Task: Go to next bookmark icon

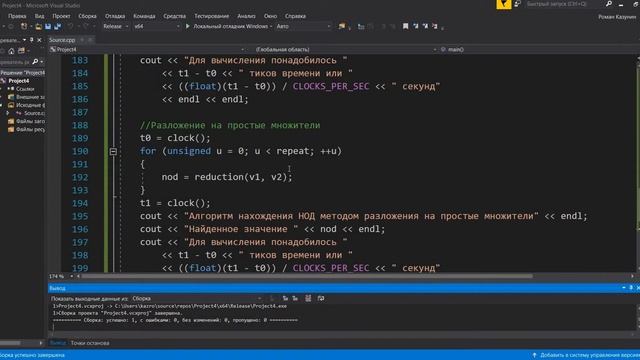Action: (425, 26)
